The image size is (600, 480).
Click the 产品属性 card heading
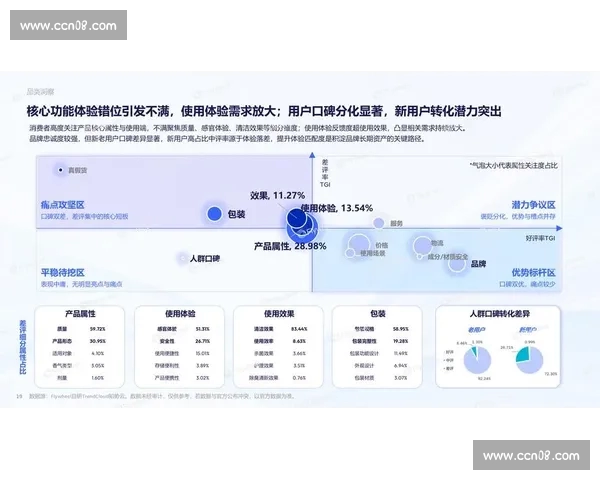pyautogui.click(x=80, y=314)
